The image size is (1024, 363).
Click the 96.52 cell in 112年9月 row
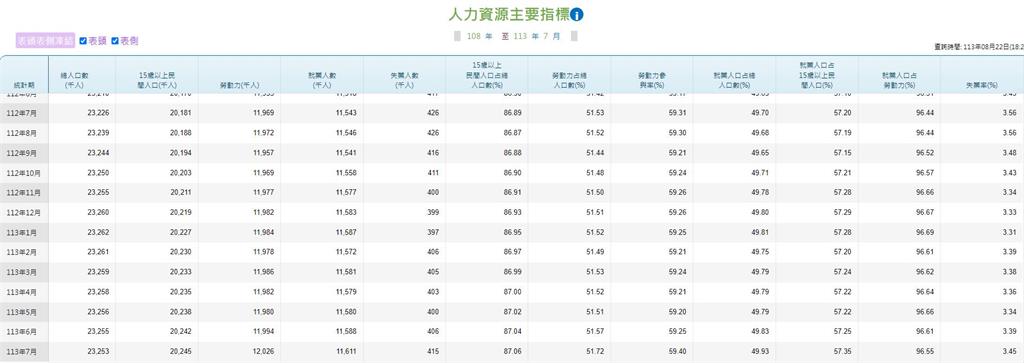[x=925, y=153]
